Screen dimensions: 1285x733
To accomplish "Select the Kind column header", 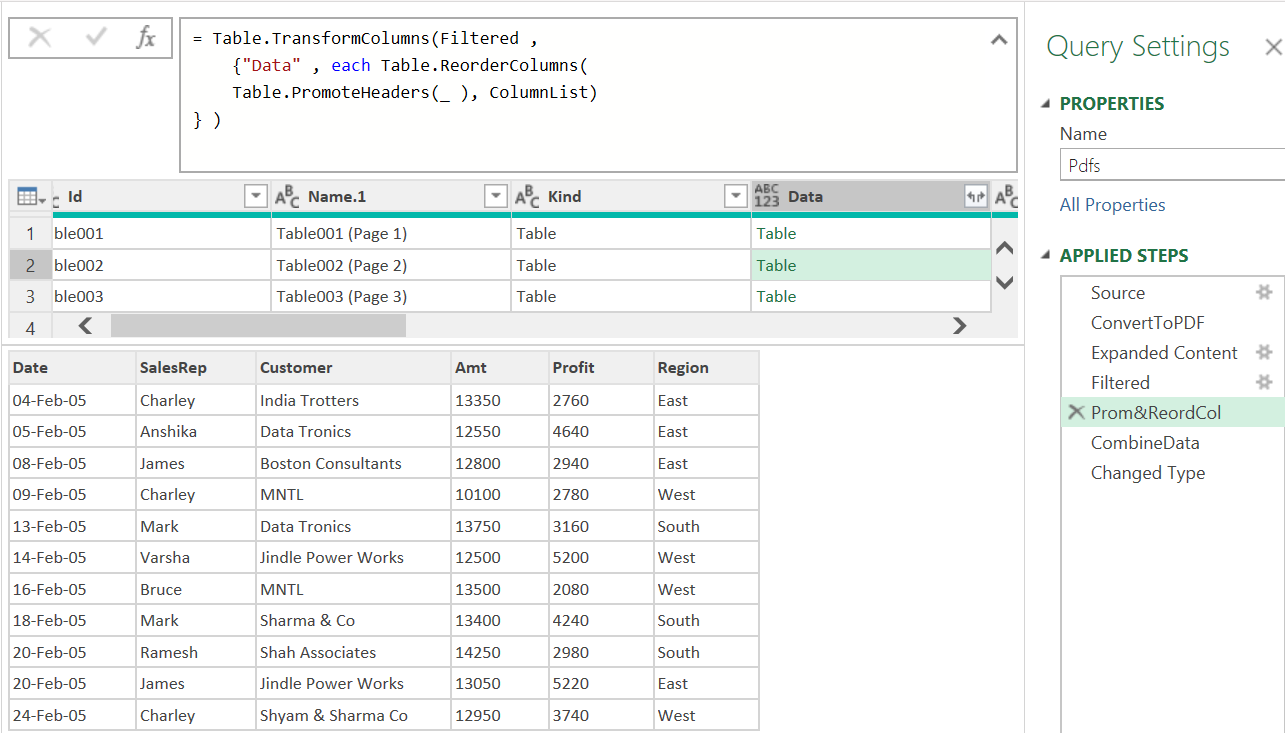I will (631, 197).
